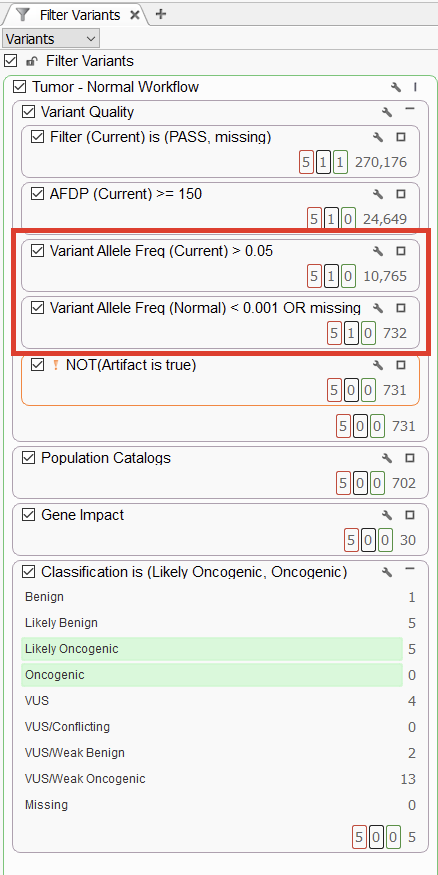The height and width of the screenshot is (875, 438).
Task: Open wrench settings for AFDP (Current) filter
Action: tap(378, 194)
